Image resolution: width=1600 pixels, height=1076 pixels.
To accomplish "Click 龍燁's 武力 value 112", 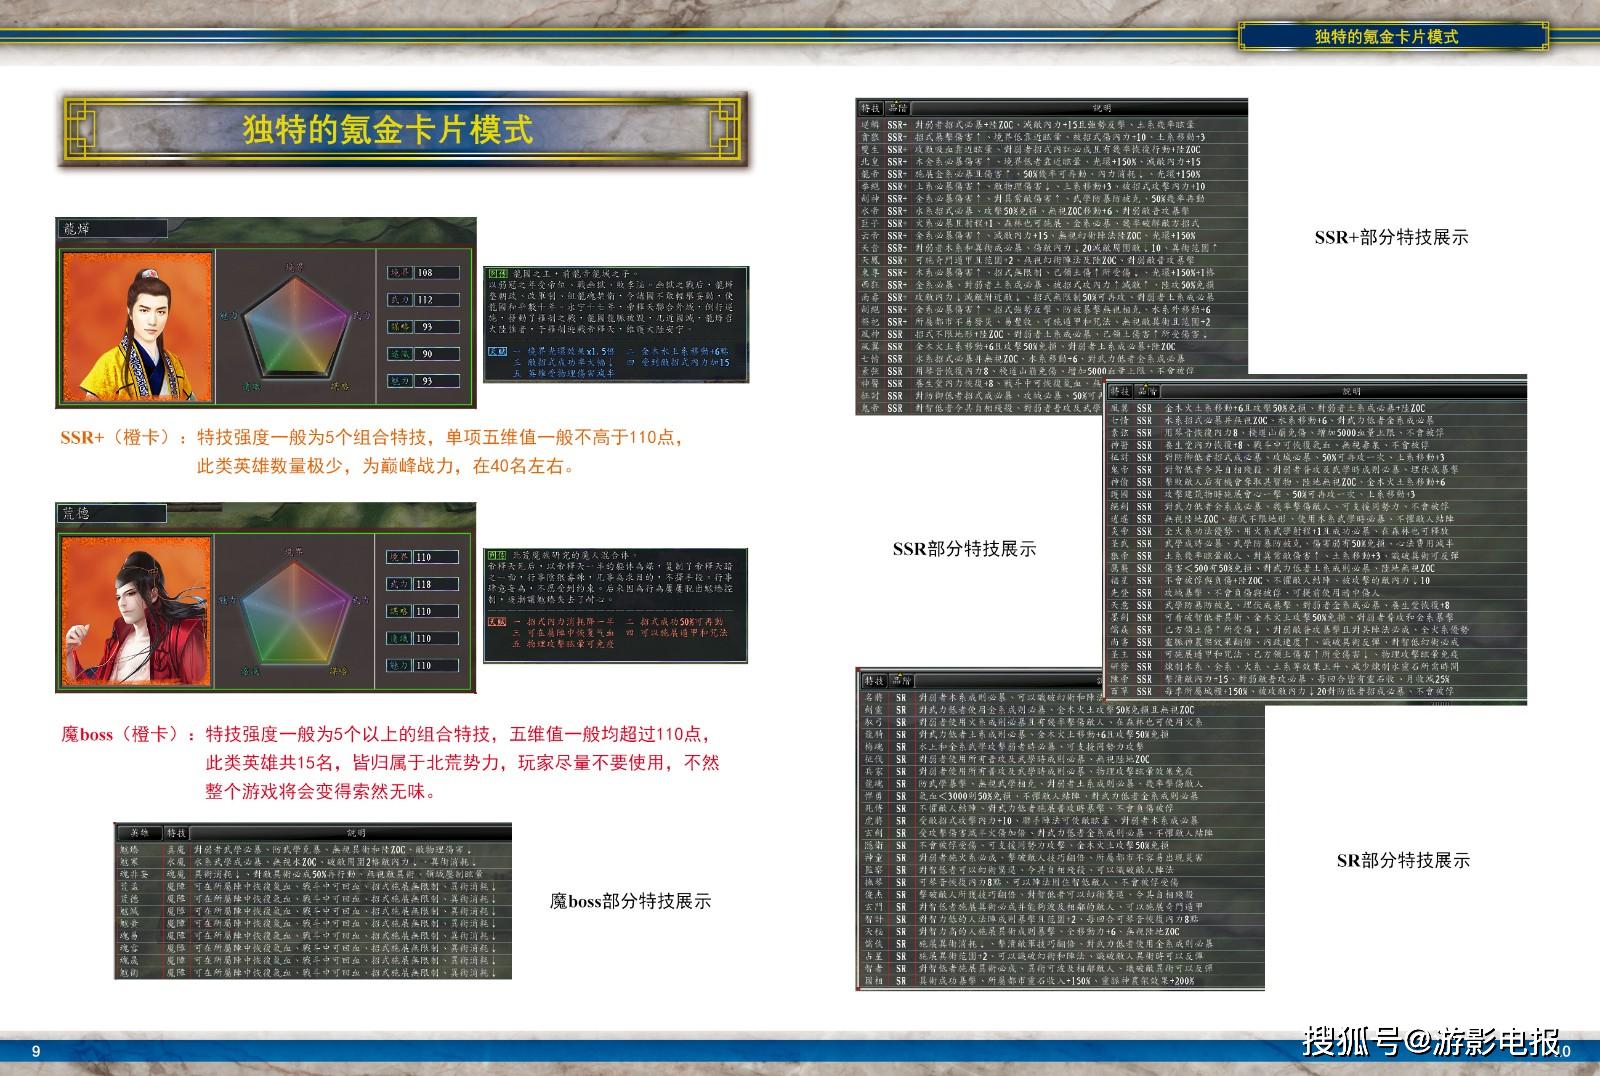I will (437, 299).
